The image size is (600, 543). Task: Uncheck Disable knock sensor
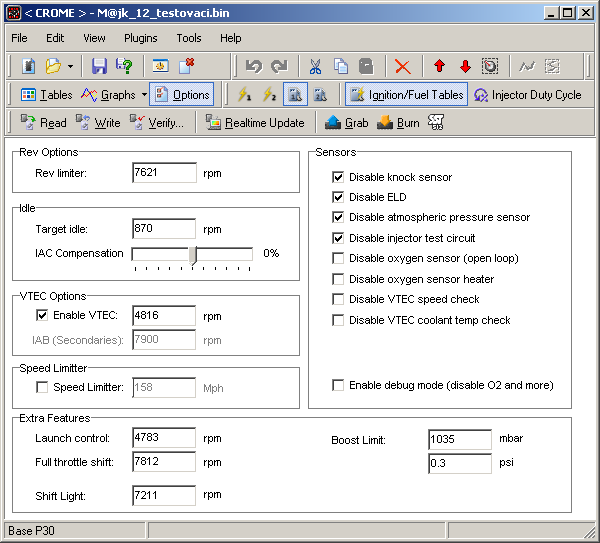point(338,177)
